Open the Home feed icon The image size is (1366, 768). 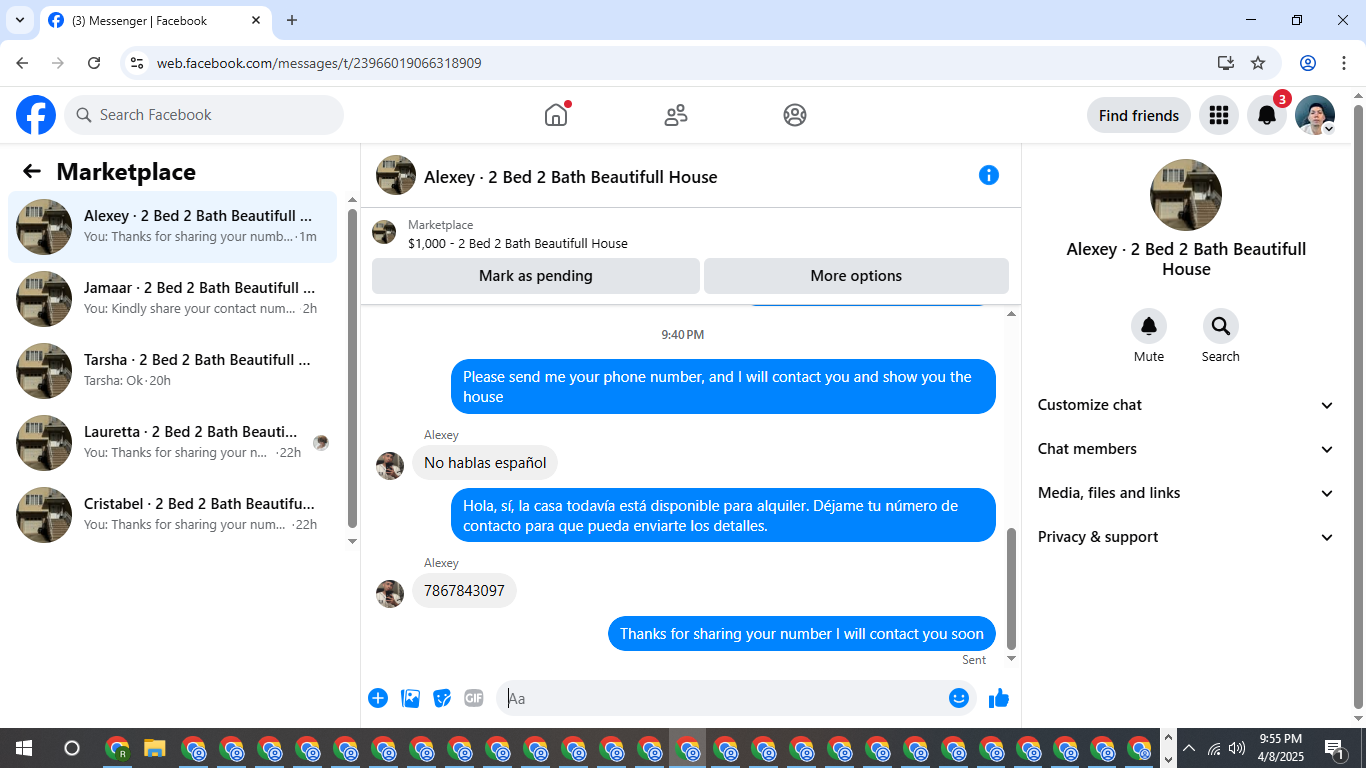pyautogui.click(x=556, y=115)
